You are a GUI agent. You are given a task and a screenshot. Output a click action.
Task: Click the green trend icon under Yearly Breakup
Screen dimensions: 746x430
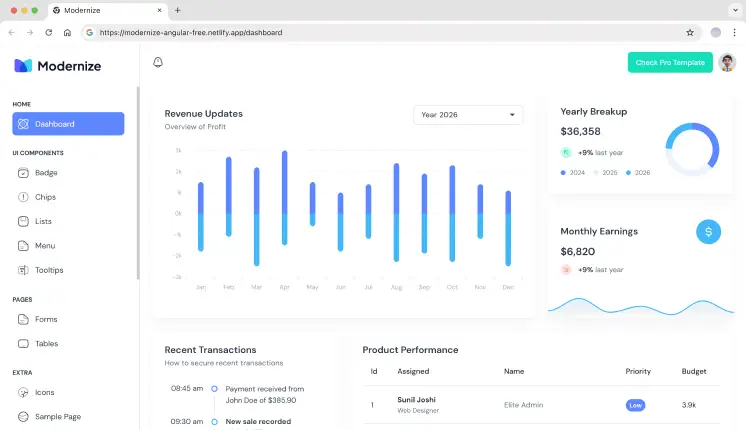(x=566, y=153)
